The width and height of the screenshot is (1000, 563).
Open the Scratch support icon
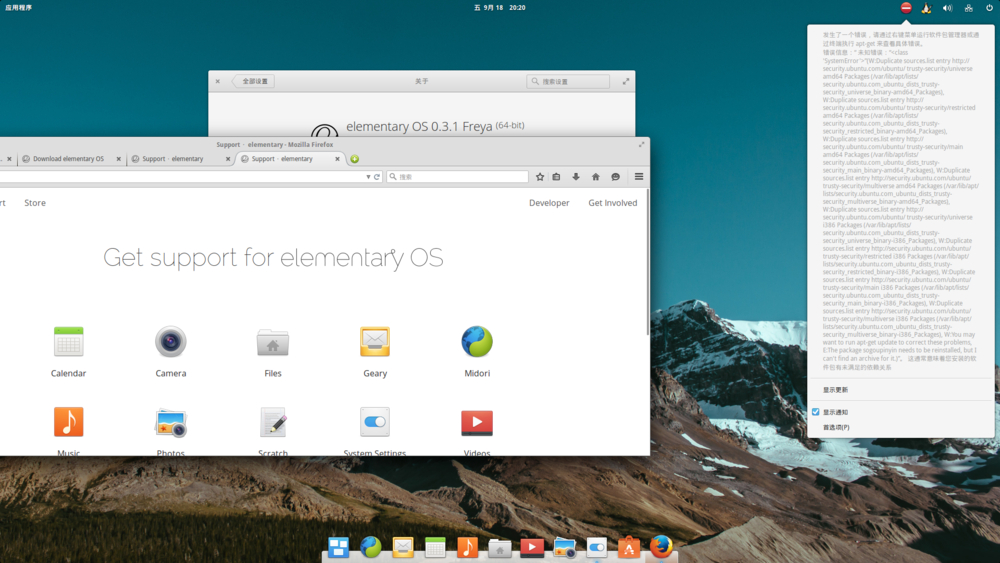tap(273, 422)
